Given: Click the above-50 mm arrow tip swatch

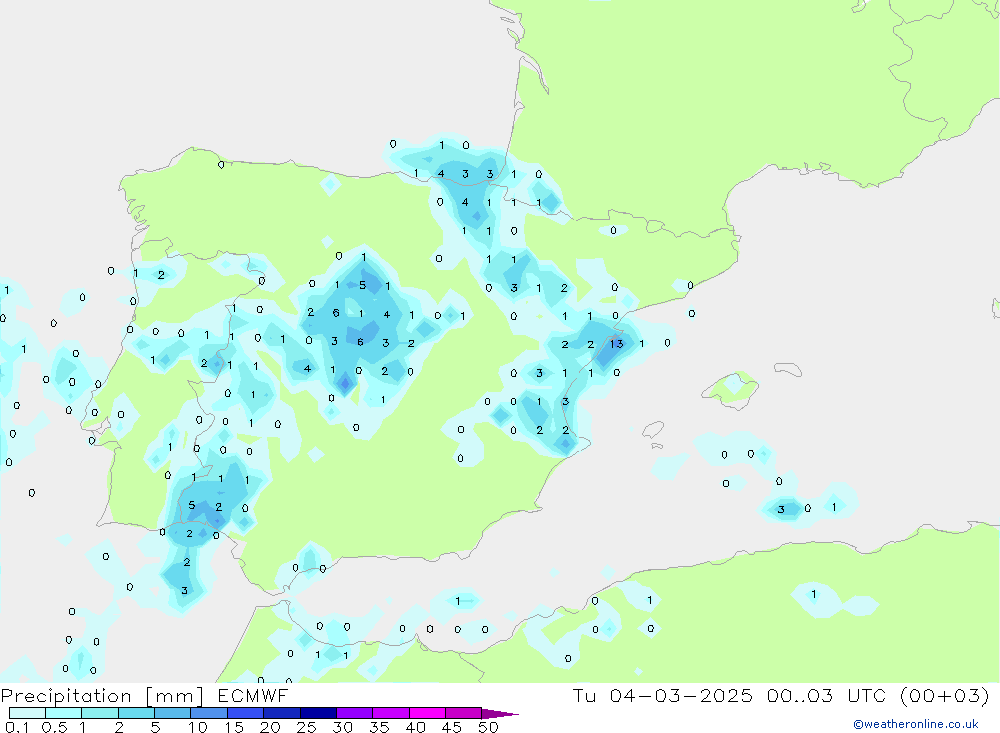Looking at the screenshot, I should tap(499, 714).
